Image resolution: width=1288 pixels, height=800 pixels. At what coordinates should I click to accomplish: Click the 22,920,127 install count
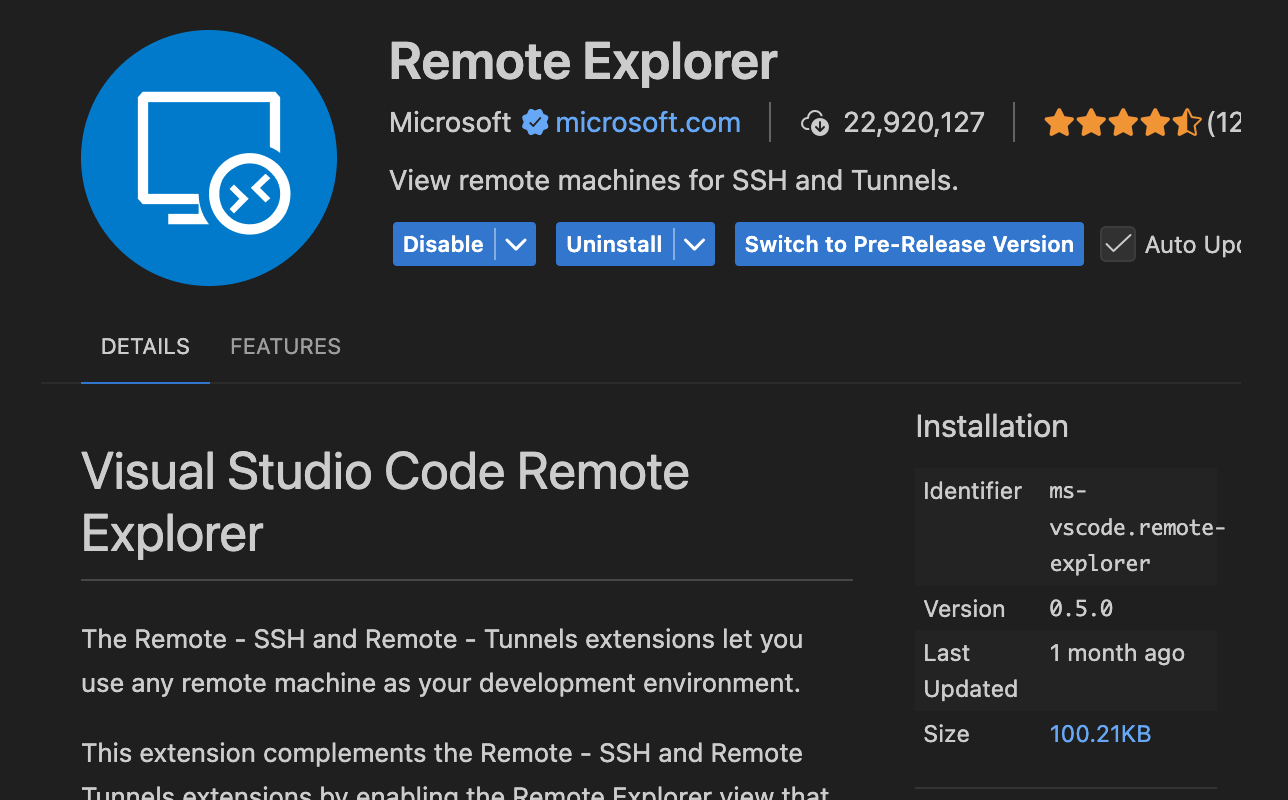914,123
